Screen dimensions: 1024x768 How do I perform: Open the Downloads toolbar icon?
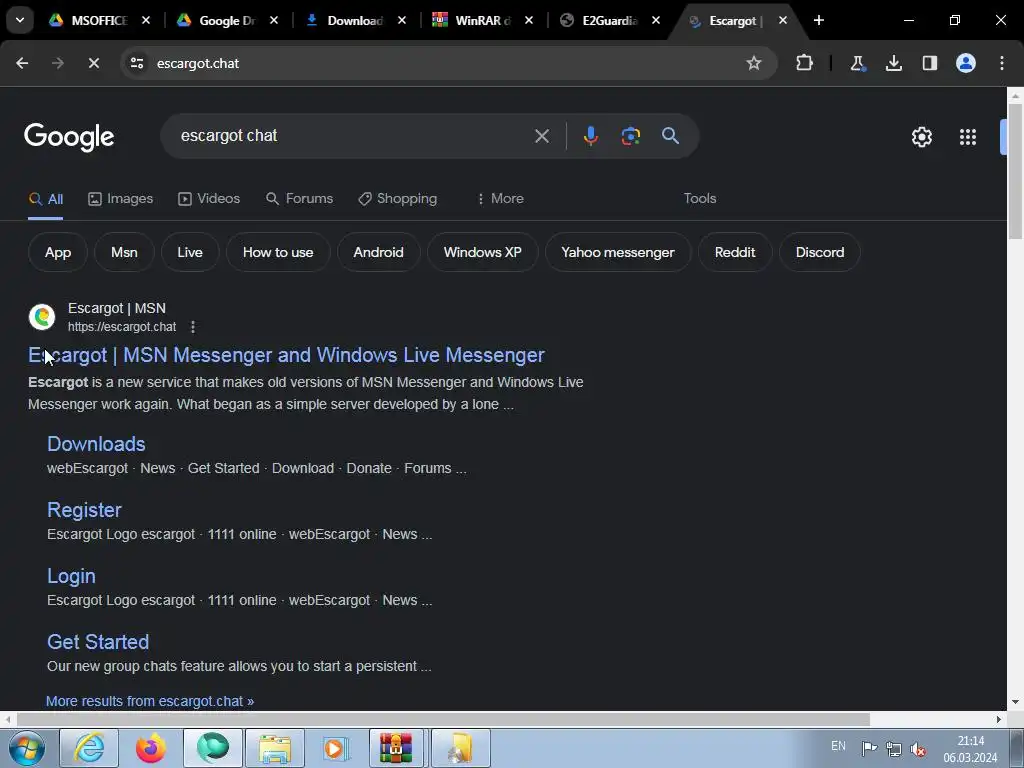(x=893, y=63)
